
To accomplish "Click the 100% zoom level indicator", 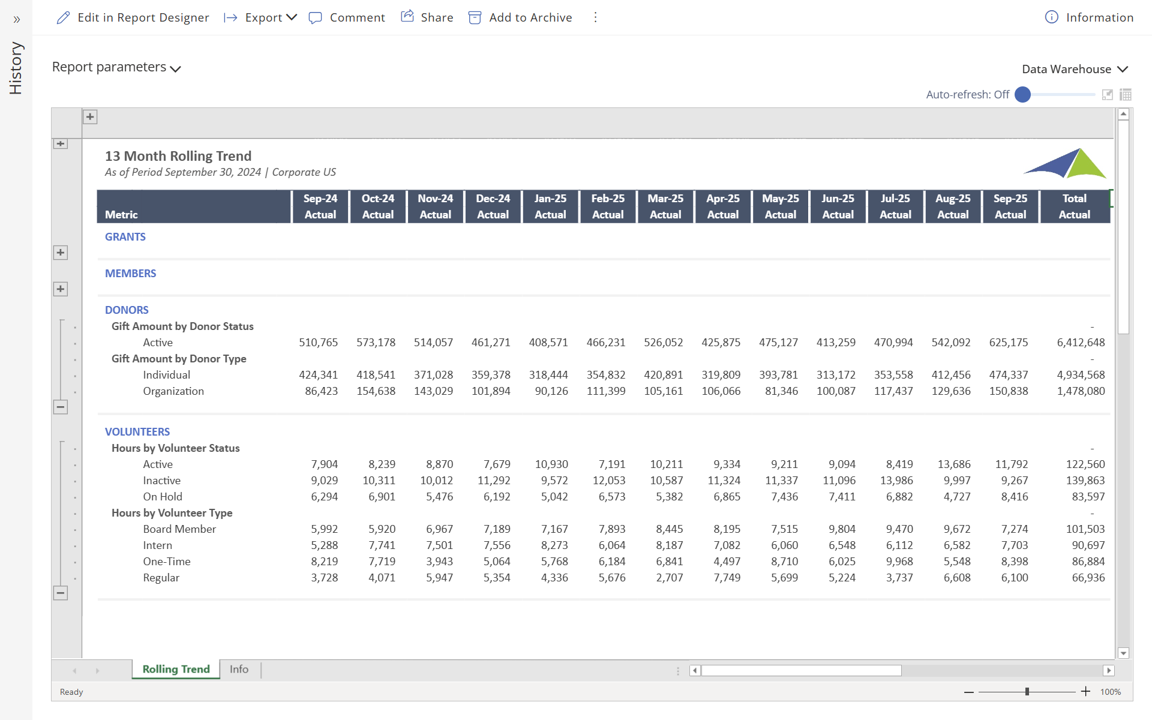I will coord(1111,692).
